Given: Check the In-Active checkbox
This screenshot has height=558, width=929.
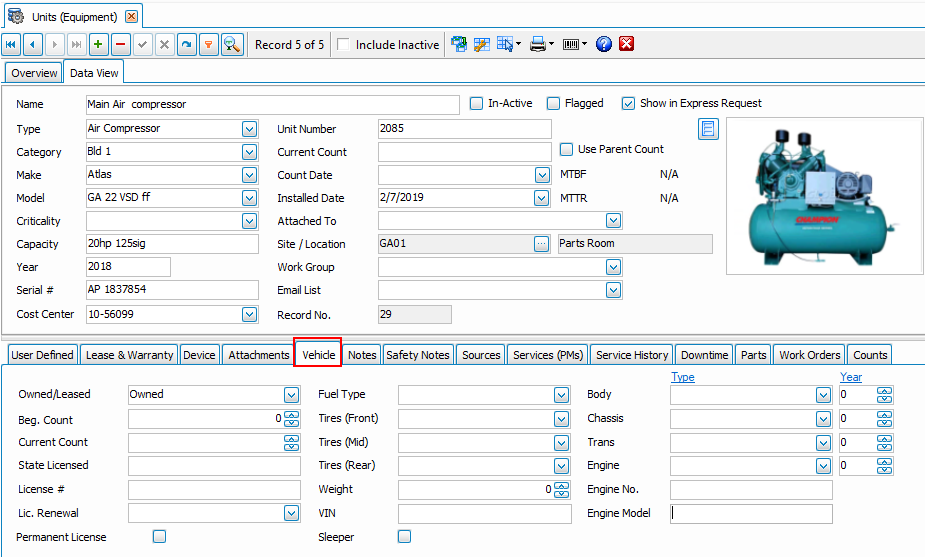Looking at the screenshot, I should point(476,103).
